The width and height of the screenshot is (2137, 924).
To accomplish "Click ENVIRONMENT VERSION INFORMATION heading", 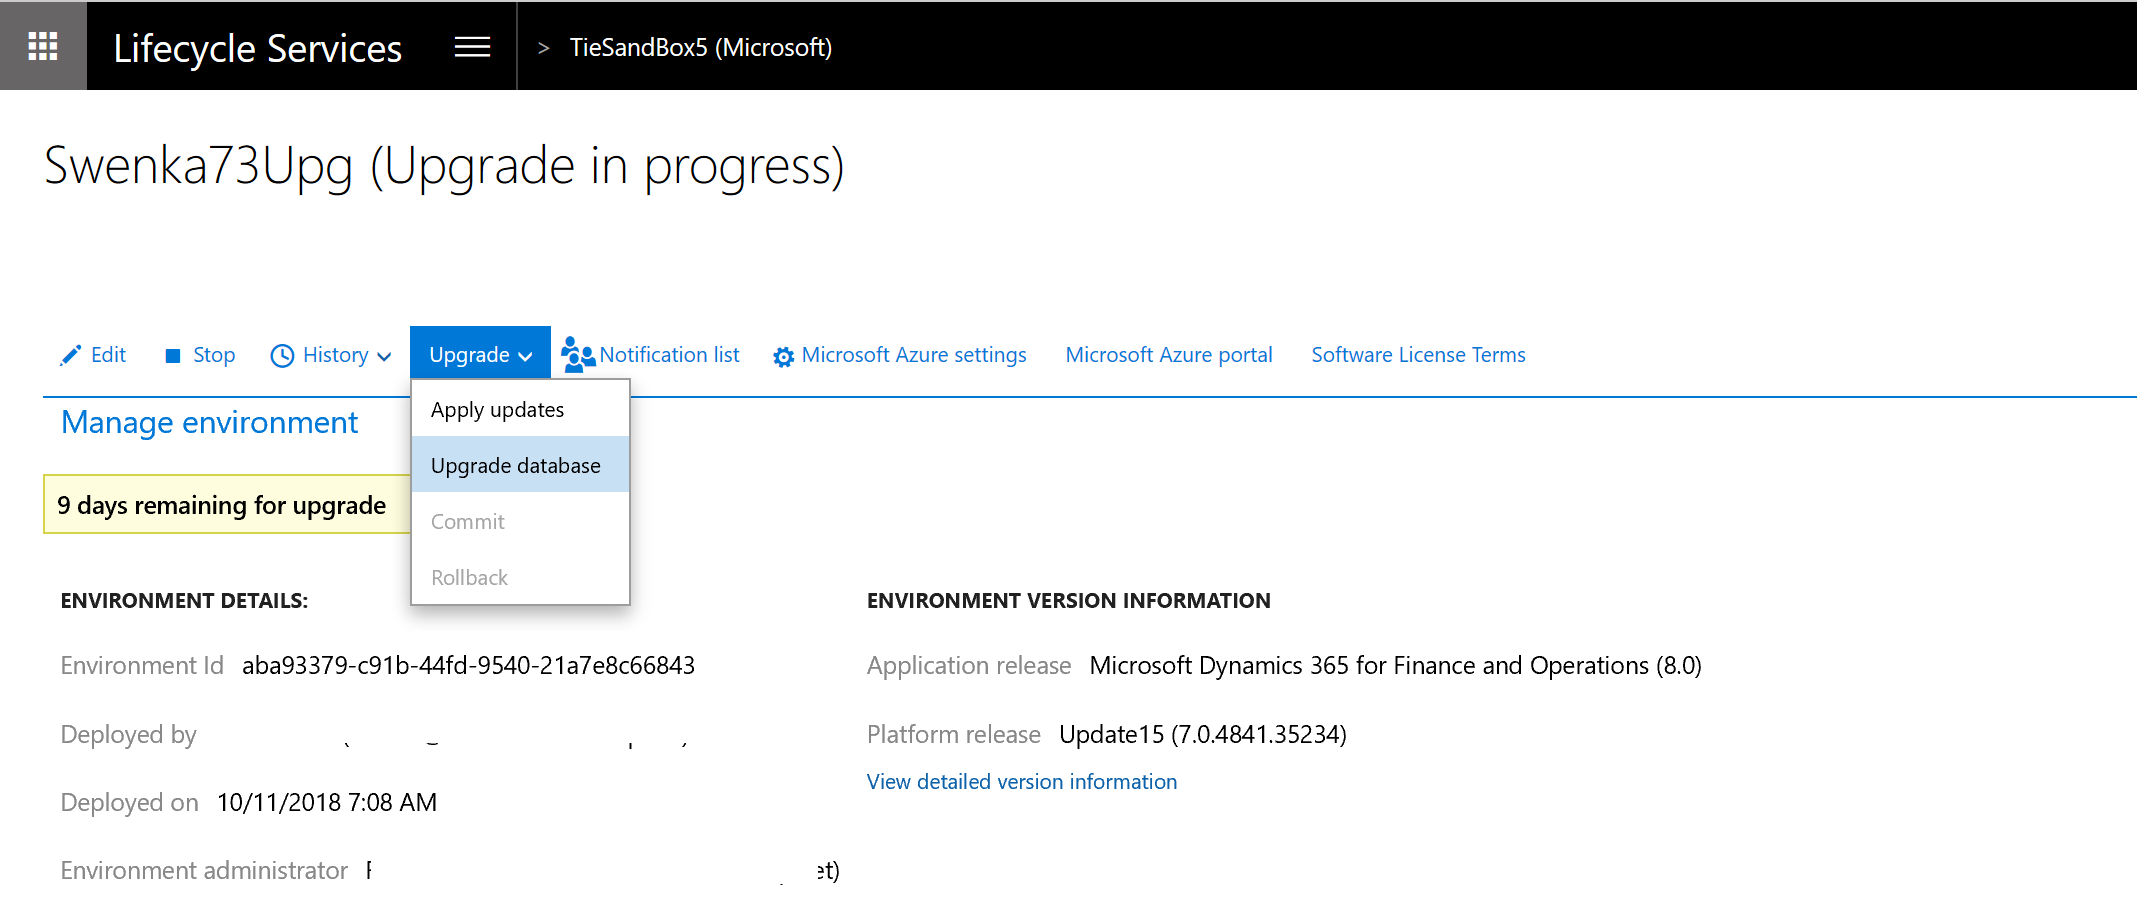I will coord(1068,601).
